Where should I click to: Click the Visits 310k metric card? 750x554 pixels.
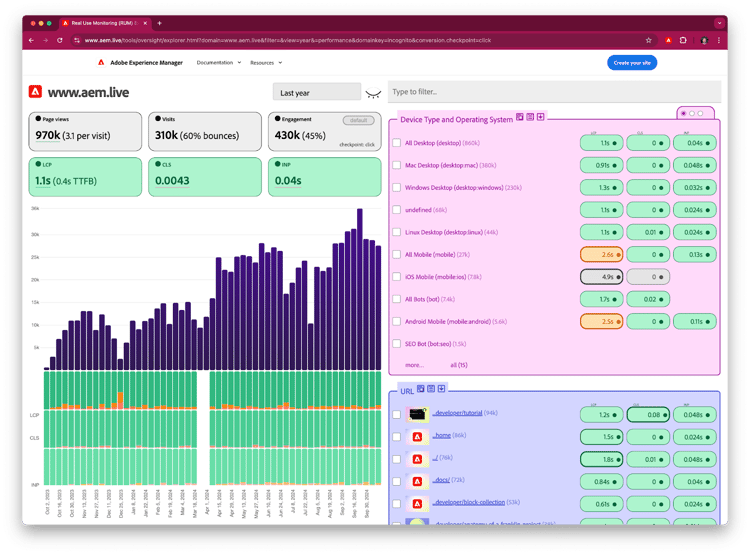pyautogui.click(x=205, y=132)
